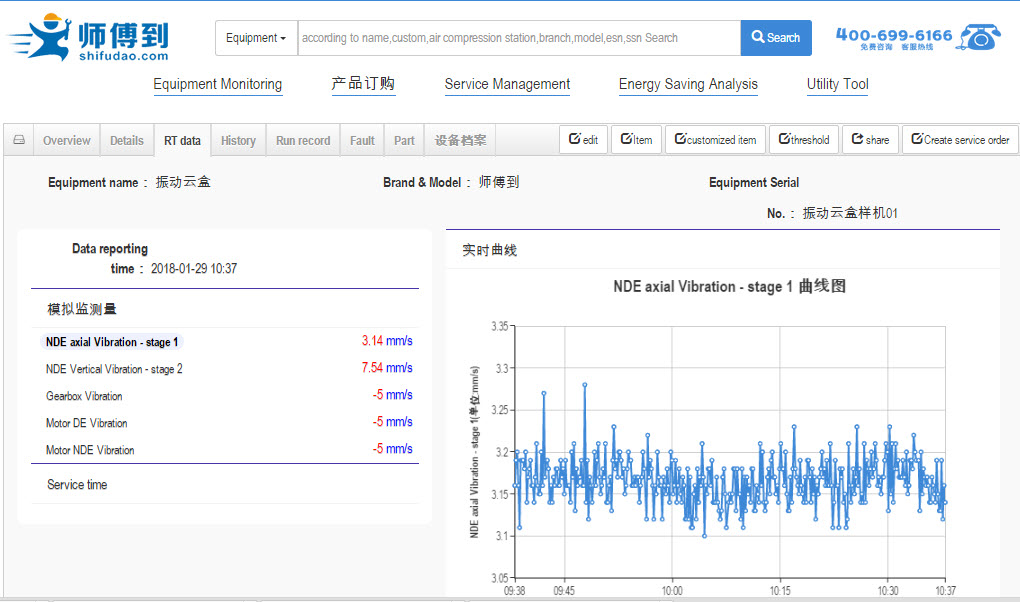Go to Energy Saving Analysis
The image size is (1020, 602).
point(688,85)
